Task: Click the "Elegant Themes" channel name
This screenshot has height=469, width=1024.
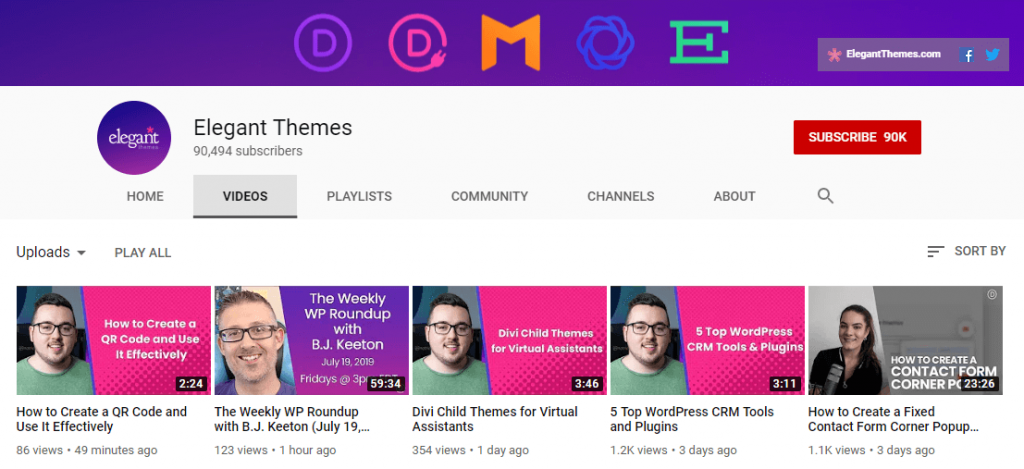Action: 272,127
